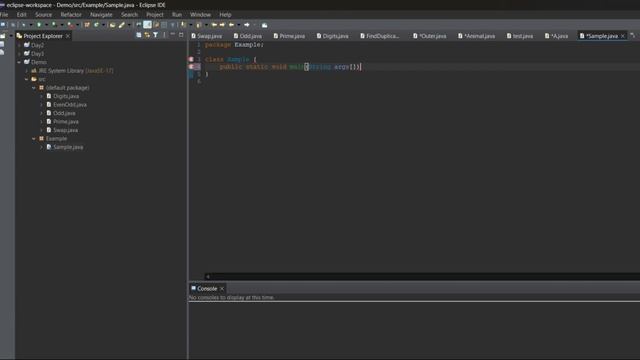This screenshot has width=640, height=360.
Task: Close the Console view
Action: pos(222,289)
